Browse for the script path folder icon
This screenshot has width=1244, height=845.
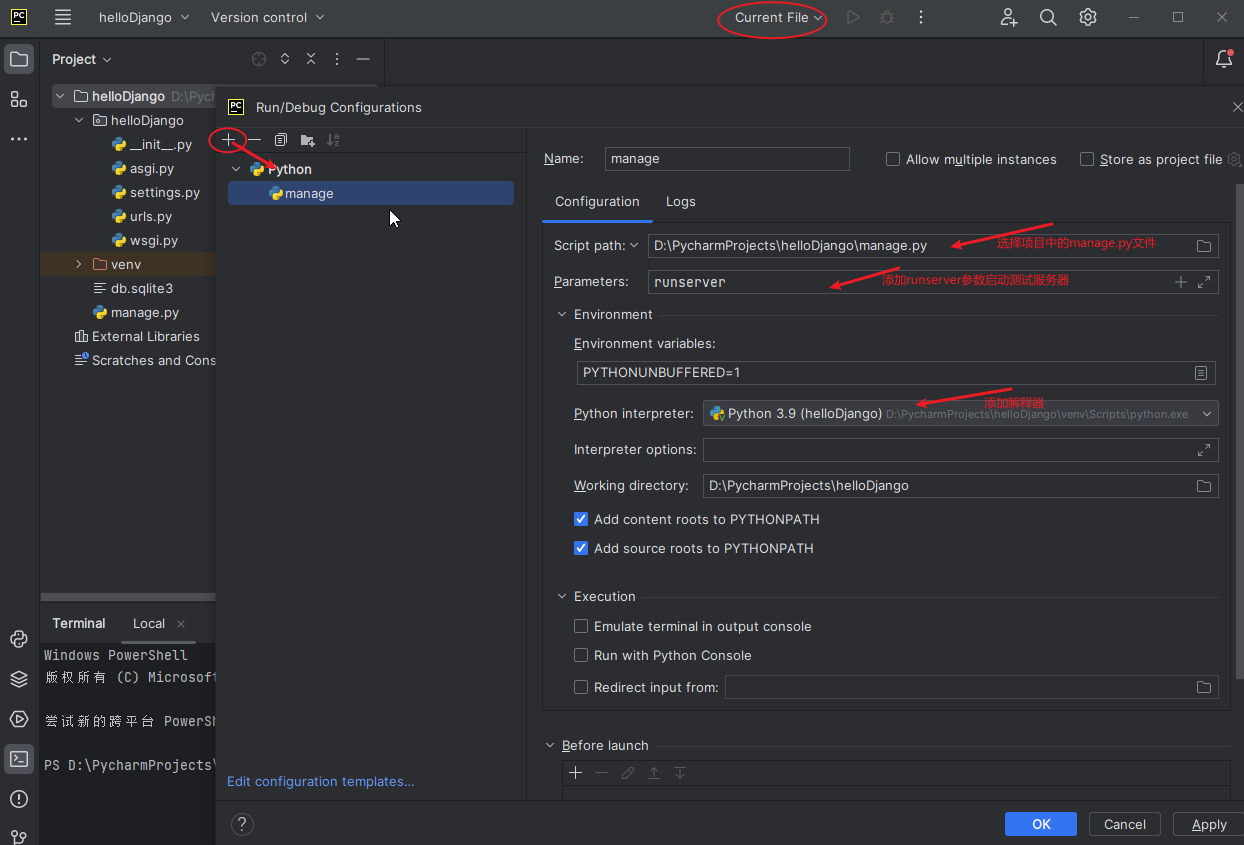(x=1204, y=246)
